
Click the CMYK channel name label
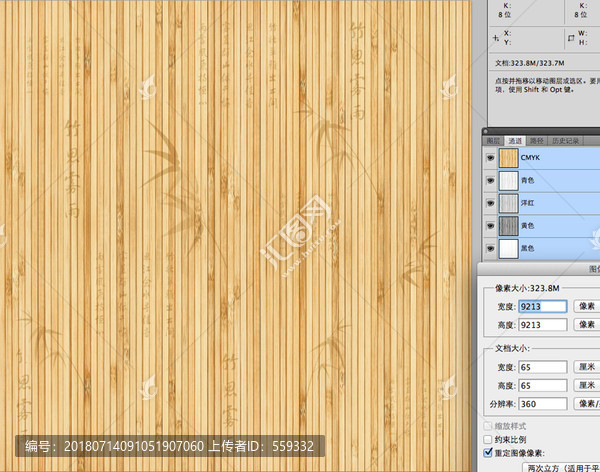(530, 158)
